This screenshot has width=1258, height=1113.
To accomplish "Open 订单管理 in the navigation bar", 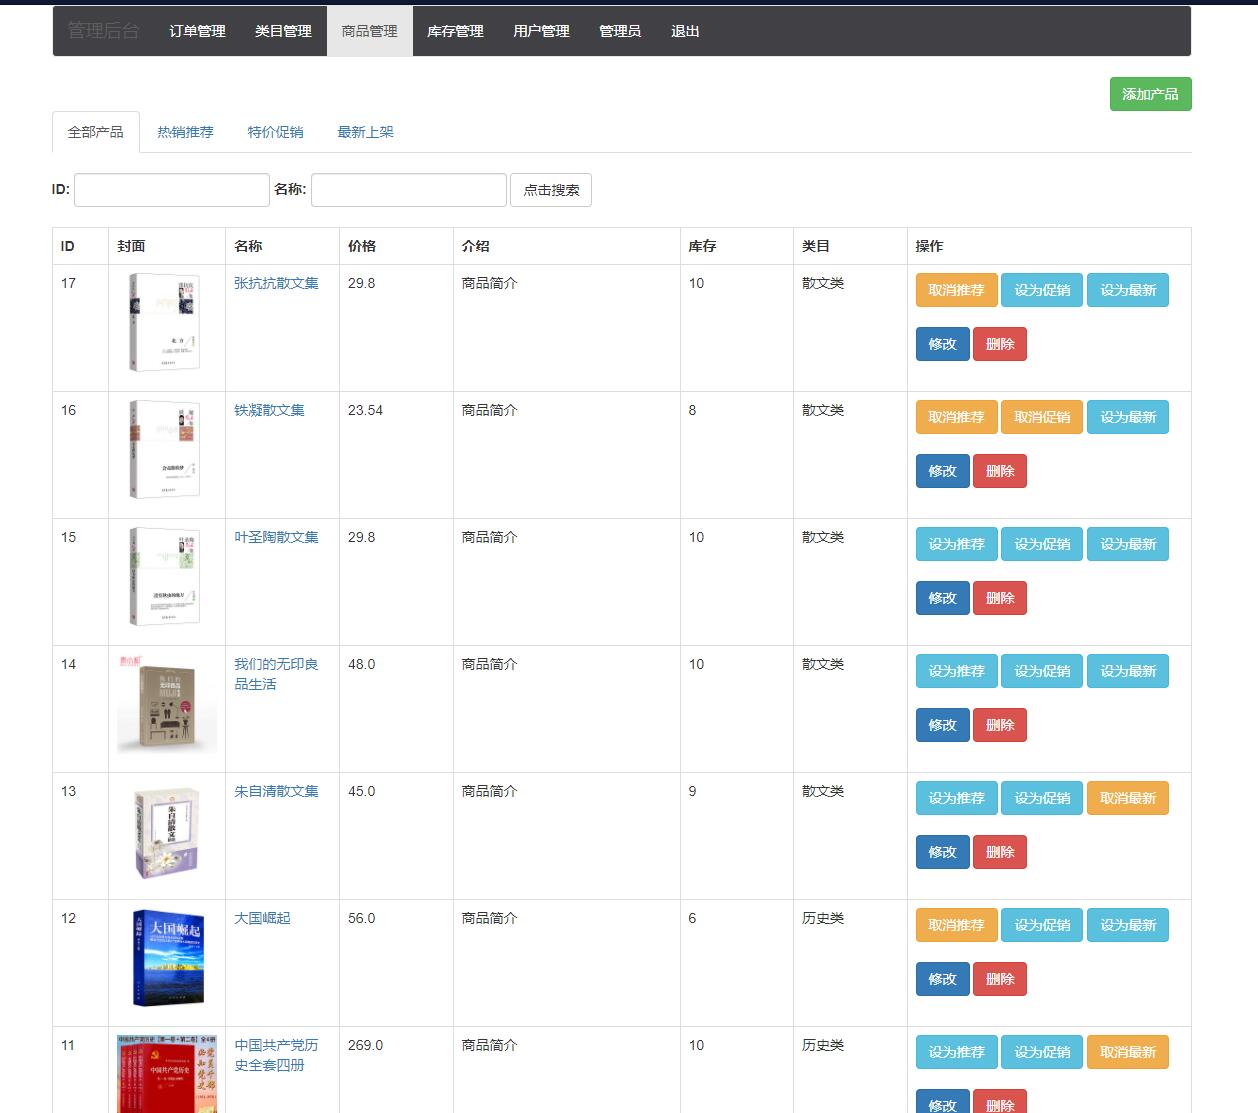I will coord(196,30).
